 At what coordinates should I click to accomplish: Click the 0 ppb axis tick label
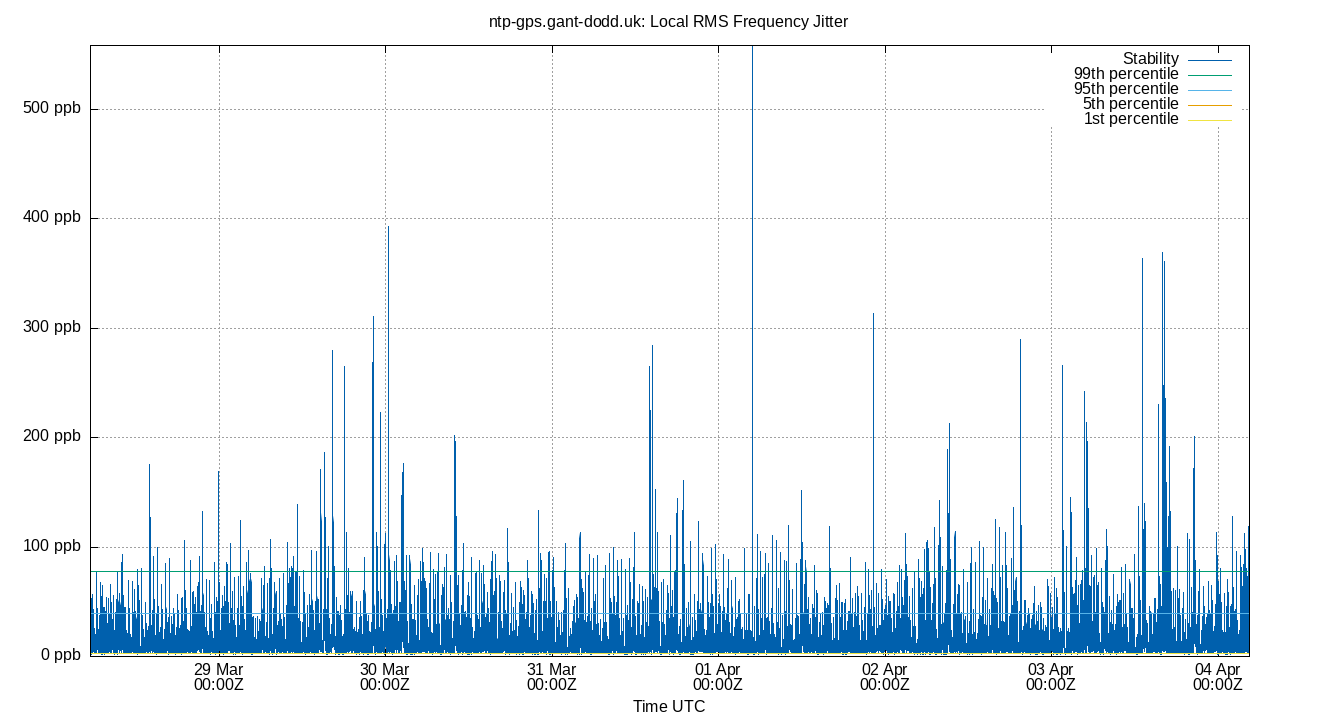click(x=61, y=653)
